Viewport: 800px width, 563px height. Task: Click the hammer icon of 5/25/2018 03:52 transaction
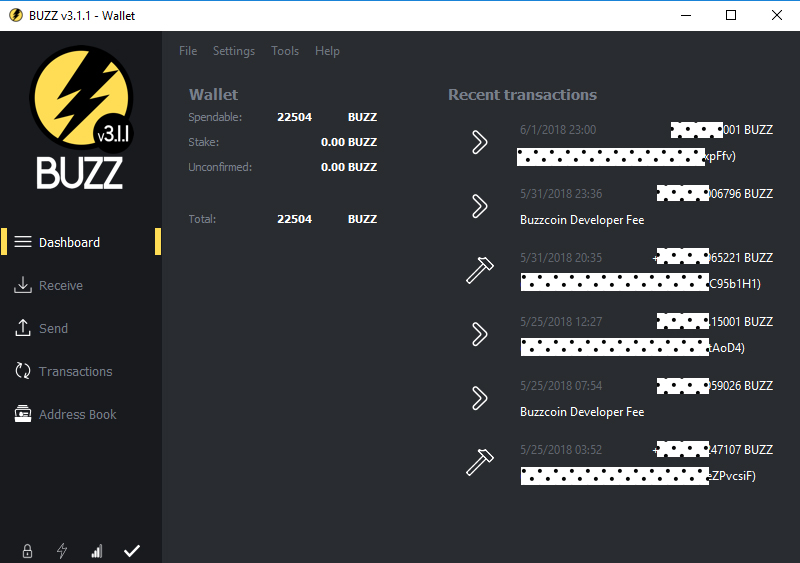[x=480, y=462]
